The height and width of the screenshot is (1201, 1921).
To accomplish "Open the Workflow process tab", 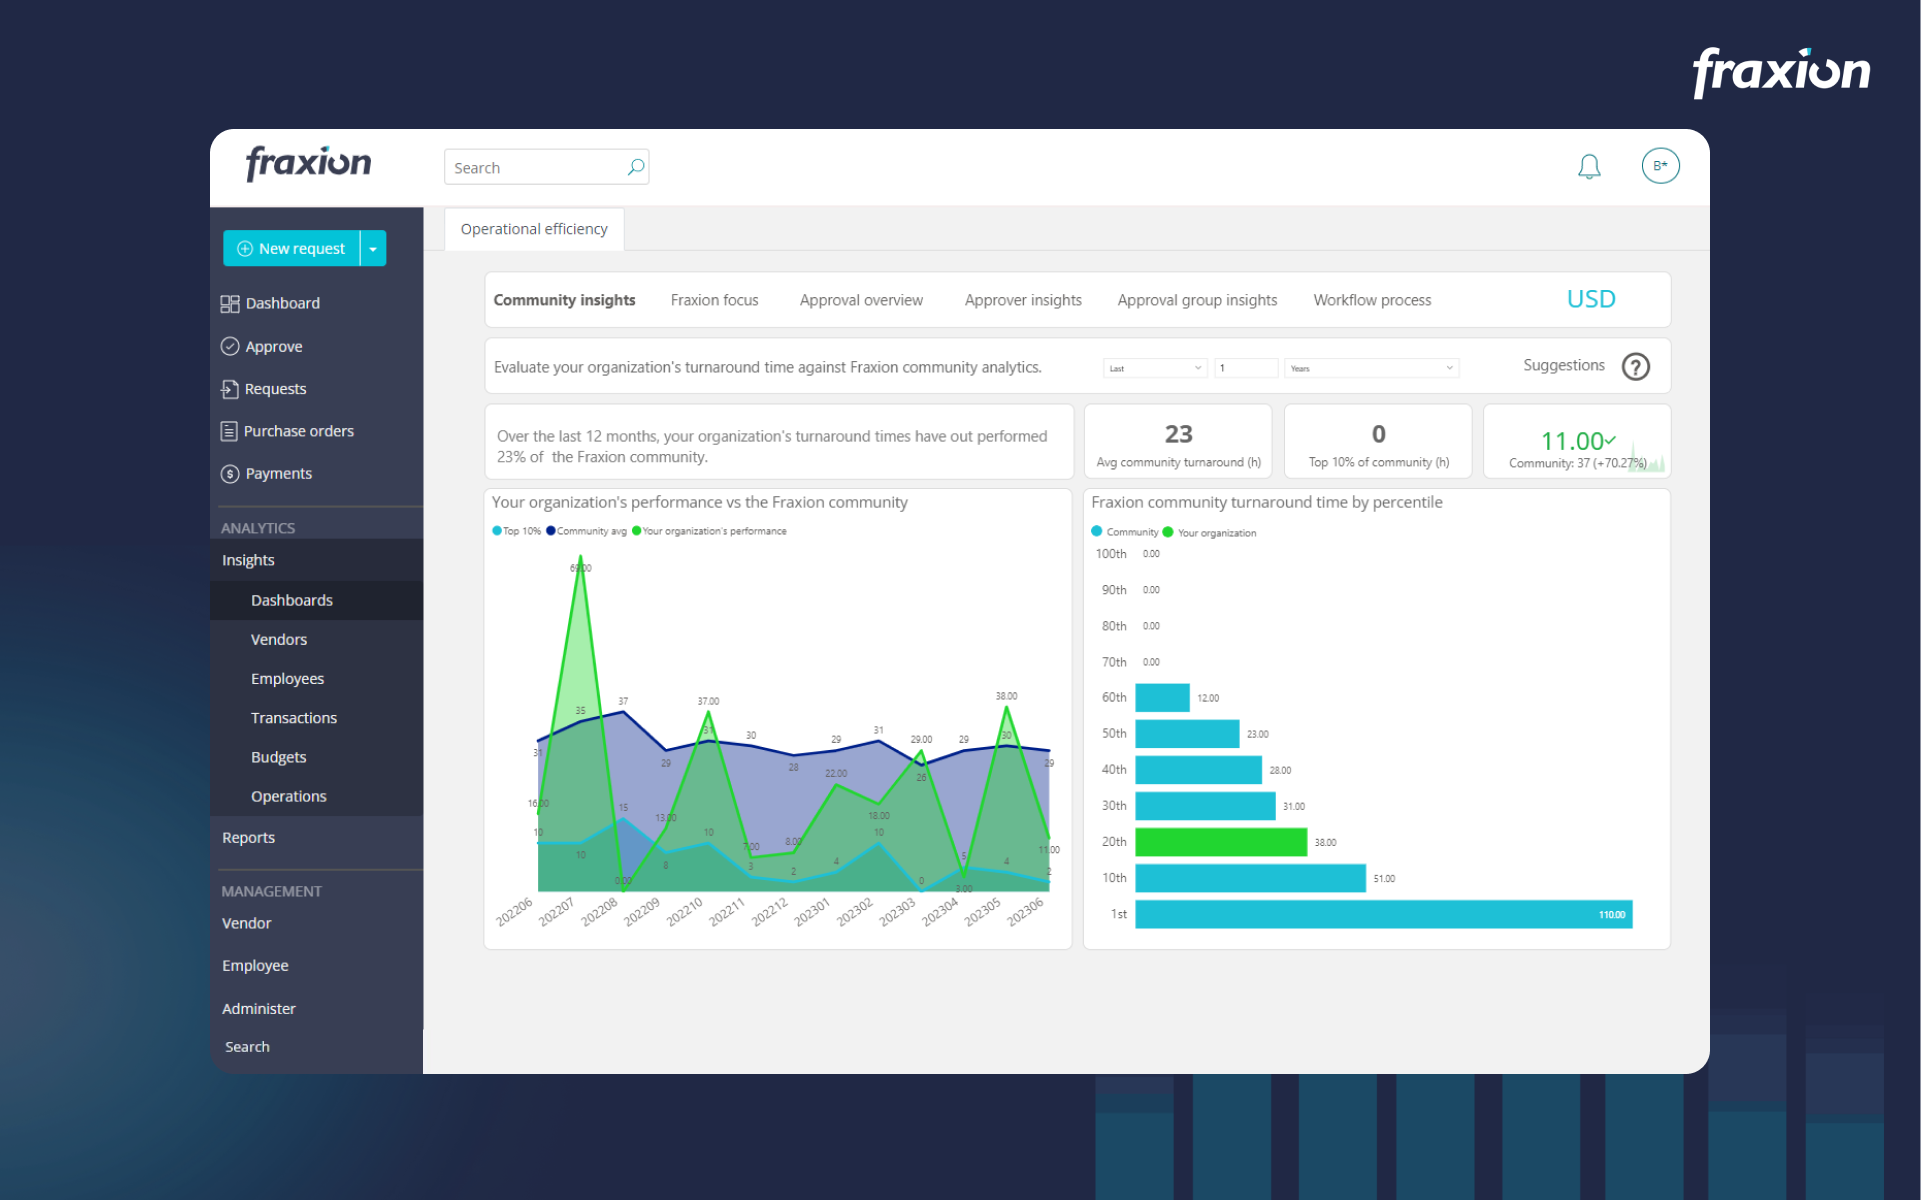I will (x=1372, y=300).
